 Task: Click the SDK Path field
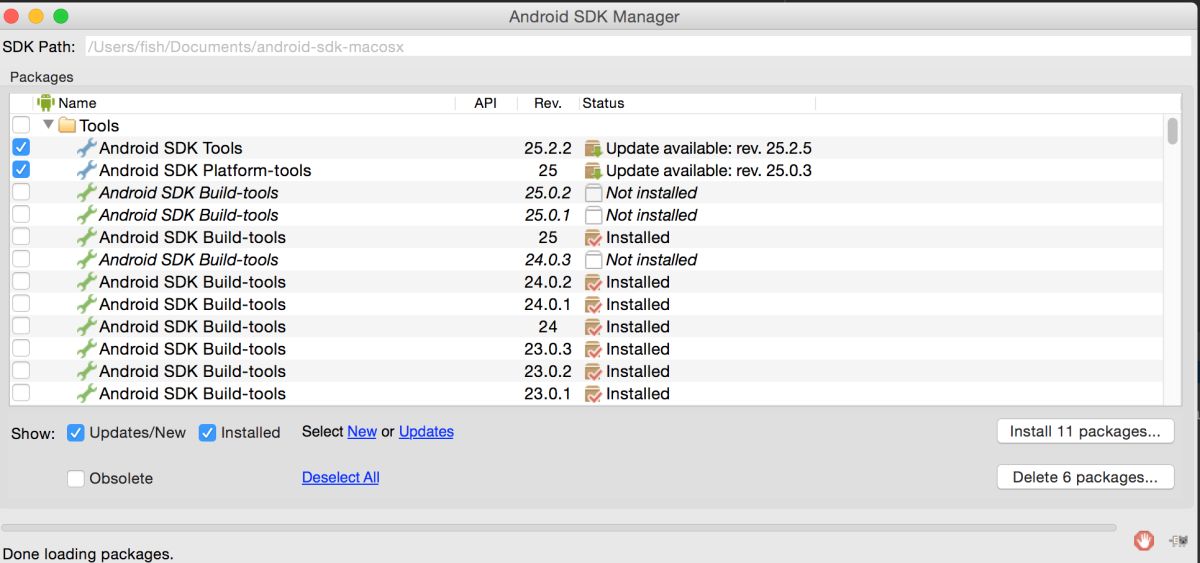tap(639, 47)
